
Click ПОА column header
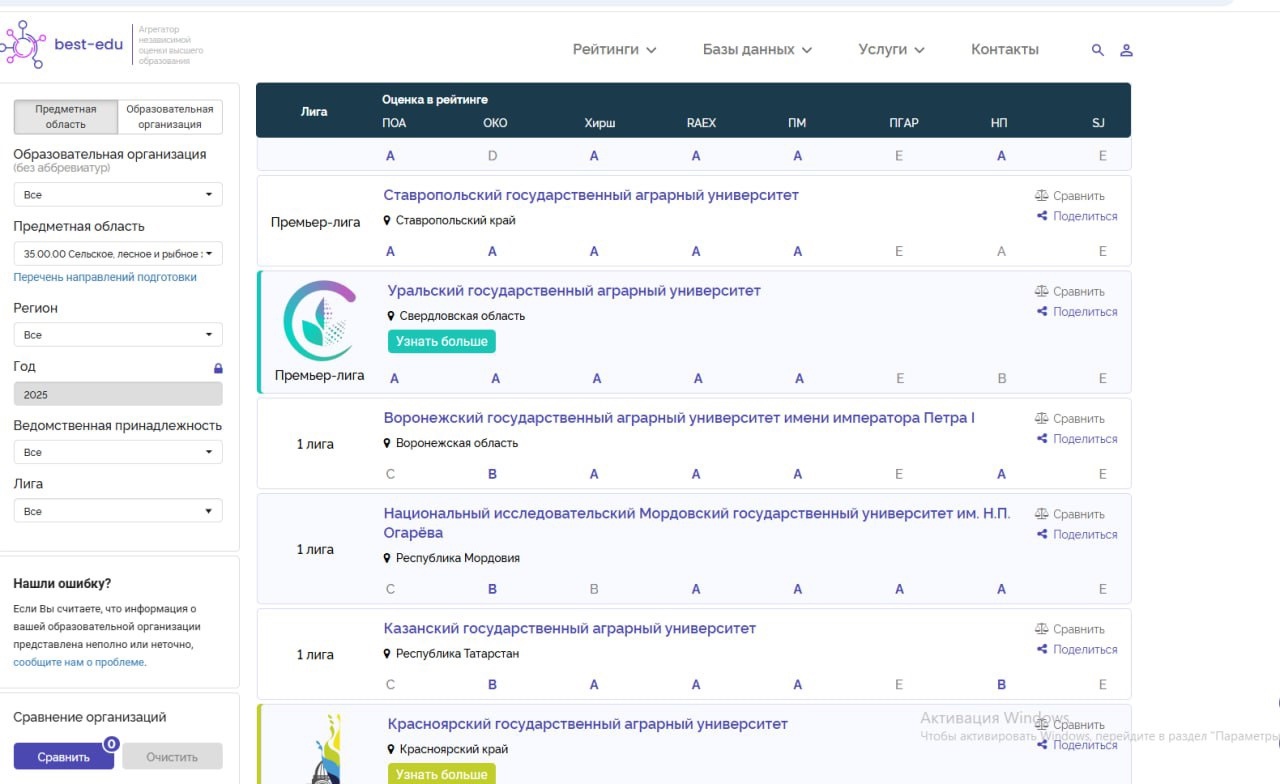[x=394, y=123]
